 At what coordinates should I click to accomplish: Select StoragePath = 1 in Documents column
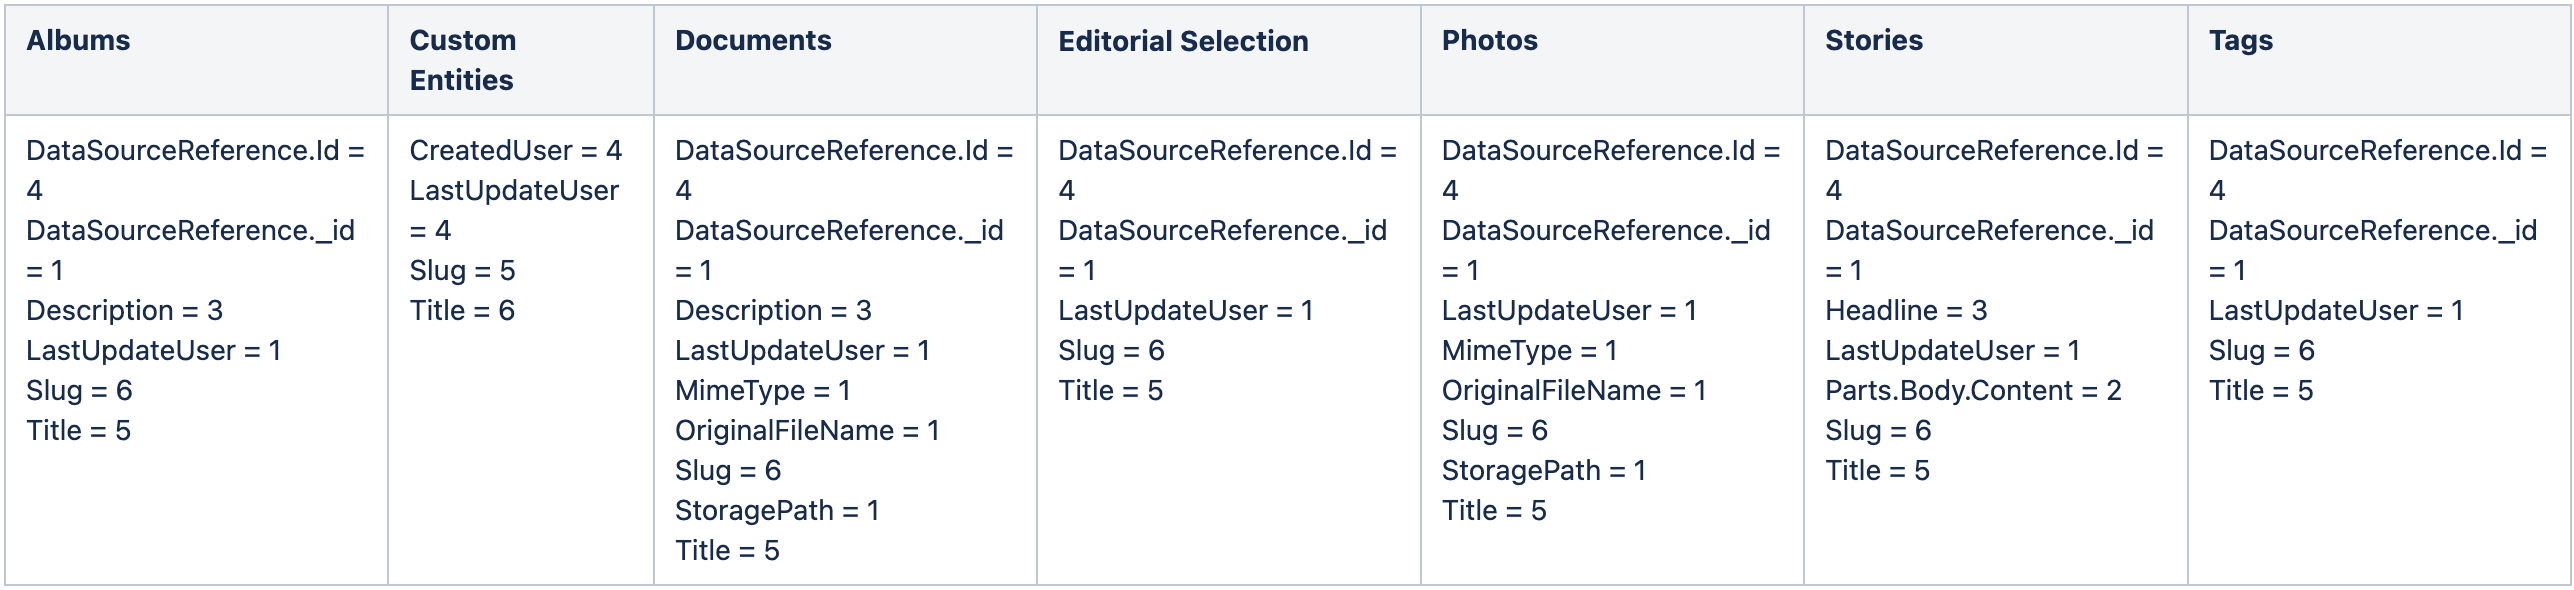pos(777,510)
